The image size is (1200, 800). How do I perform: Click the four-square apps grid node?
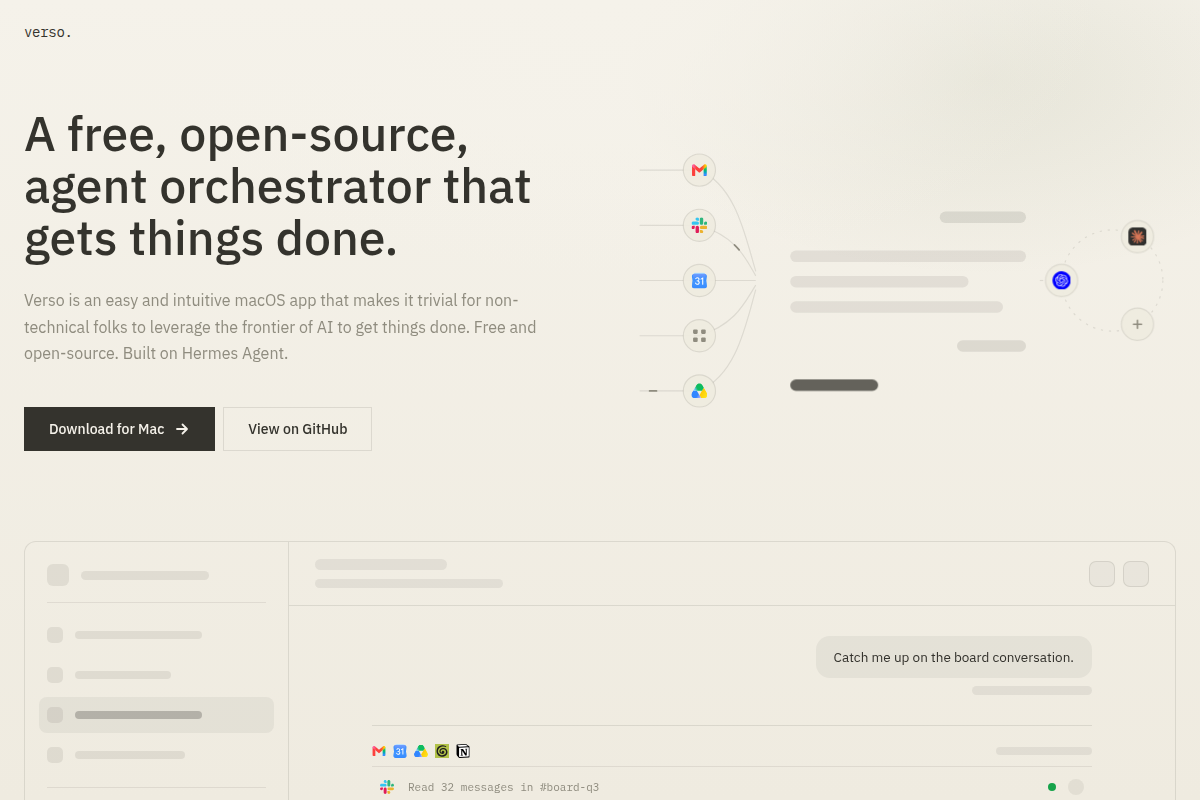(699, 335)
